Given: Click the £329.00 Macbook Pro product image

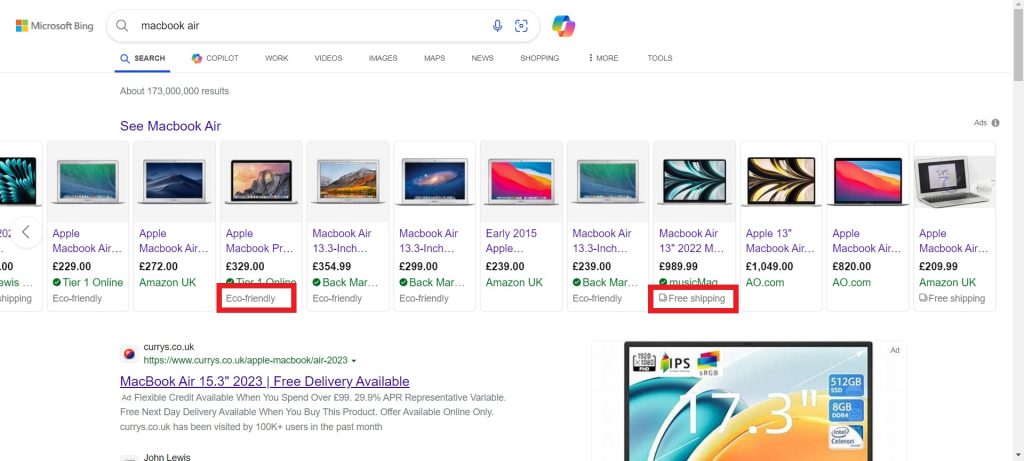Looking at the screenshot, I should [x=261, y=182].
